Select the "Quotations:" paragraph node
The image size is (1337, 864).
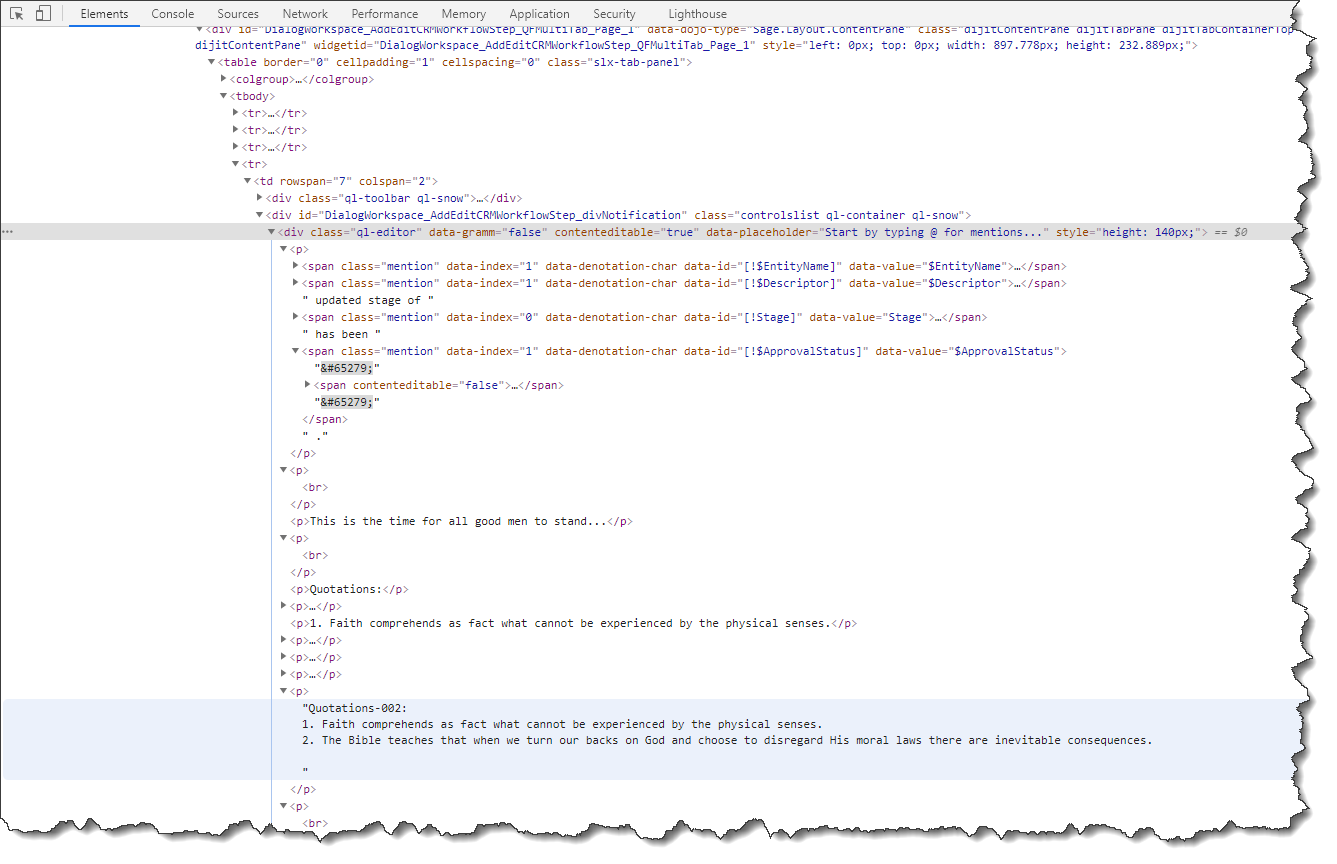(x=350, y=589)
